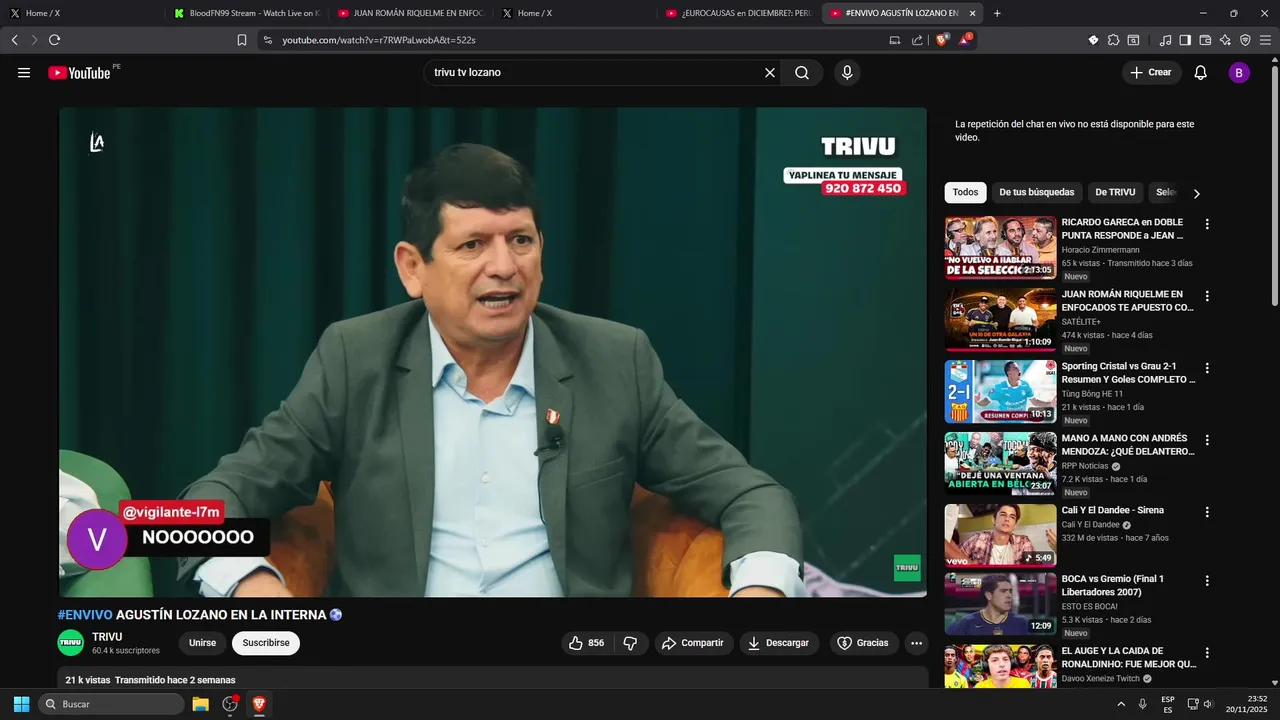The image size is (1280, 720).
Task: Go to the YouTube home logo
Action: point(79,72)
